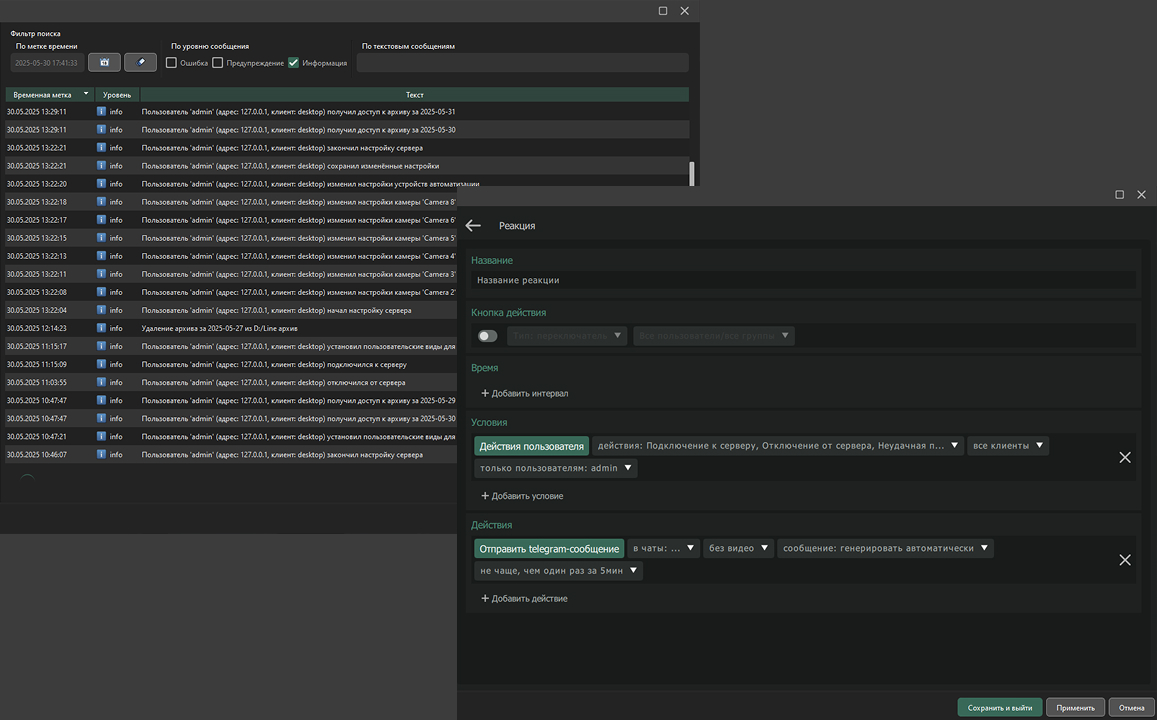Maximize the event log window

point(663,11)
